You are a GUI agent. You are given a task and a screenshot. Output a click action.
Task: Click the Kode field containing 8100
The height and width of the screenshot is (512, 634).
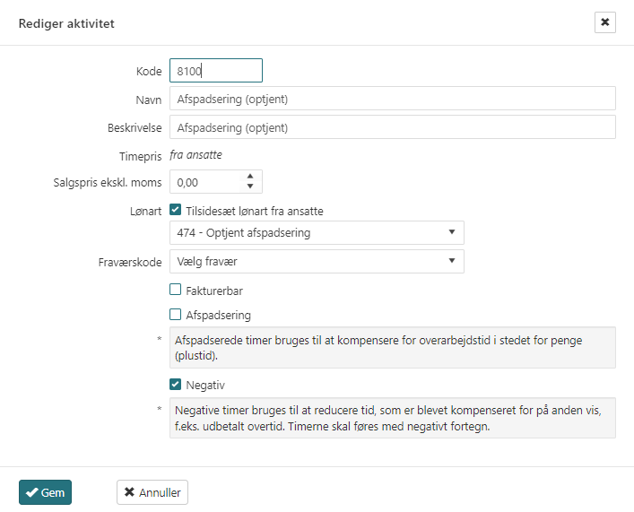(x=216, y=71)
